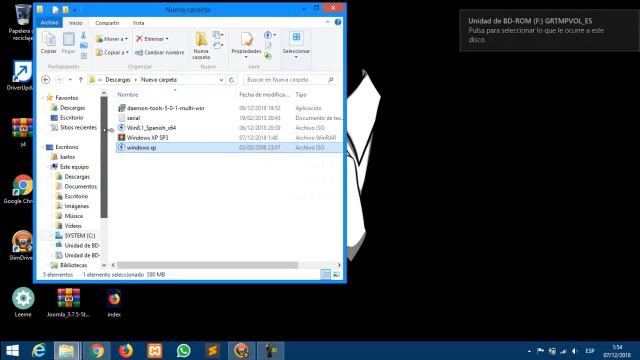Open XAMPP from the taskbar
This screenshot has height=360, width=640.
(x=155, y=351)
